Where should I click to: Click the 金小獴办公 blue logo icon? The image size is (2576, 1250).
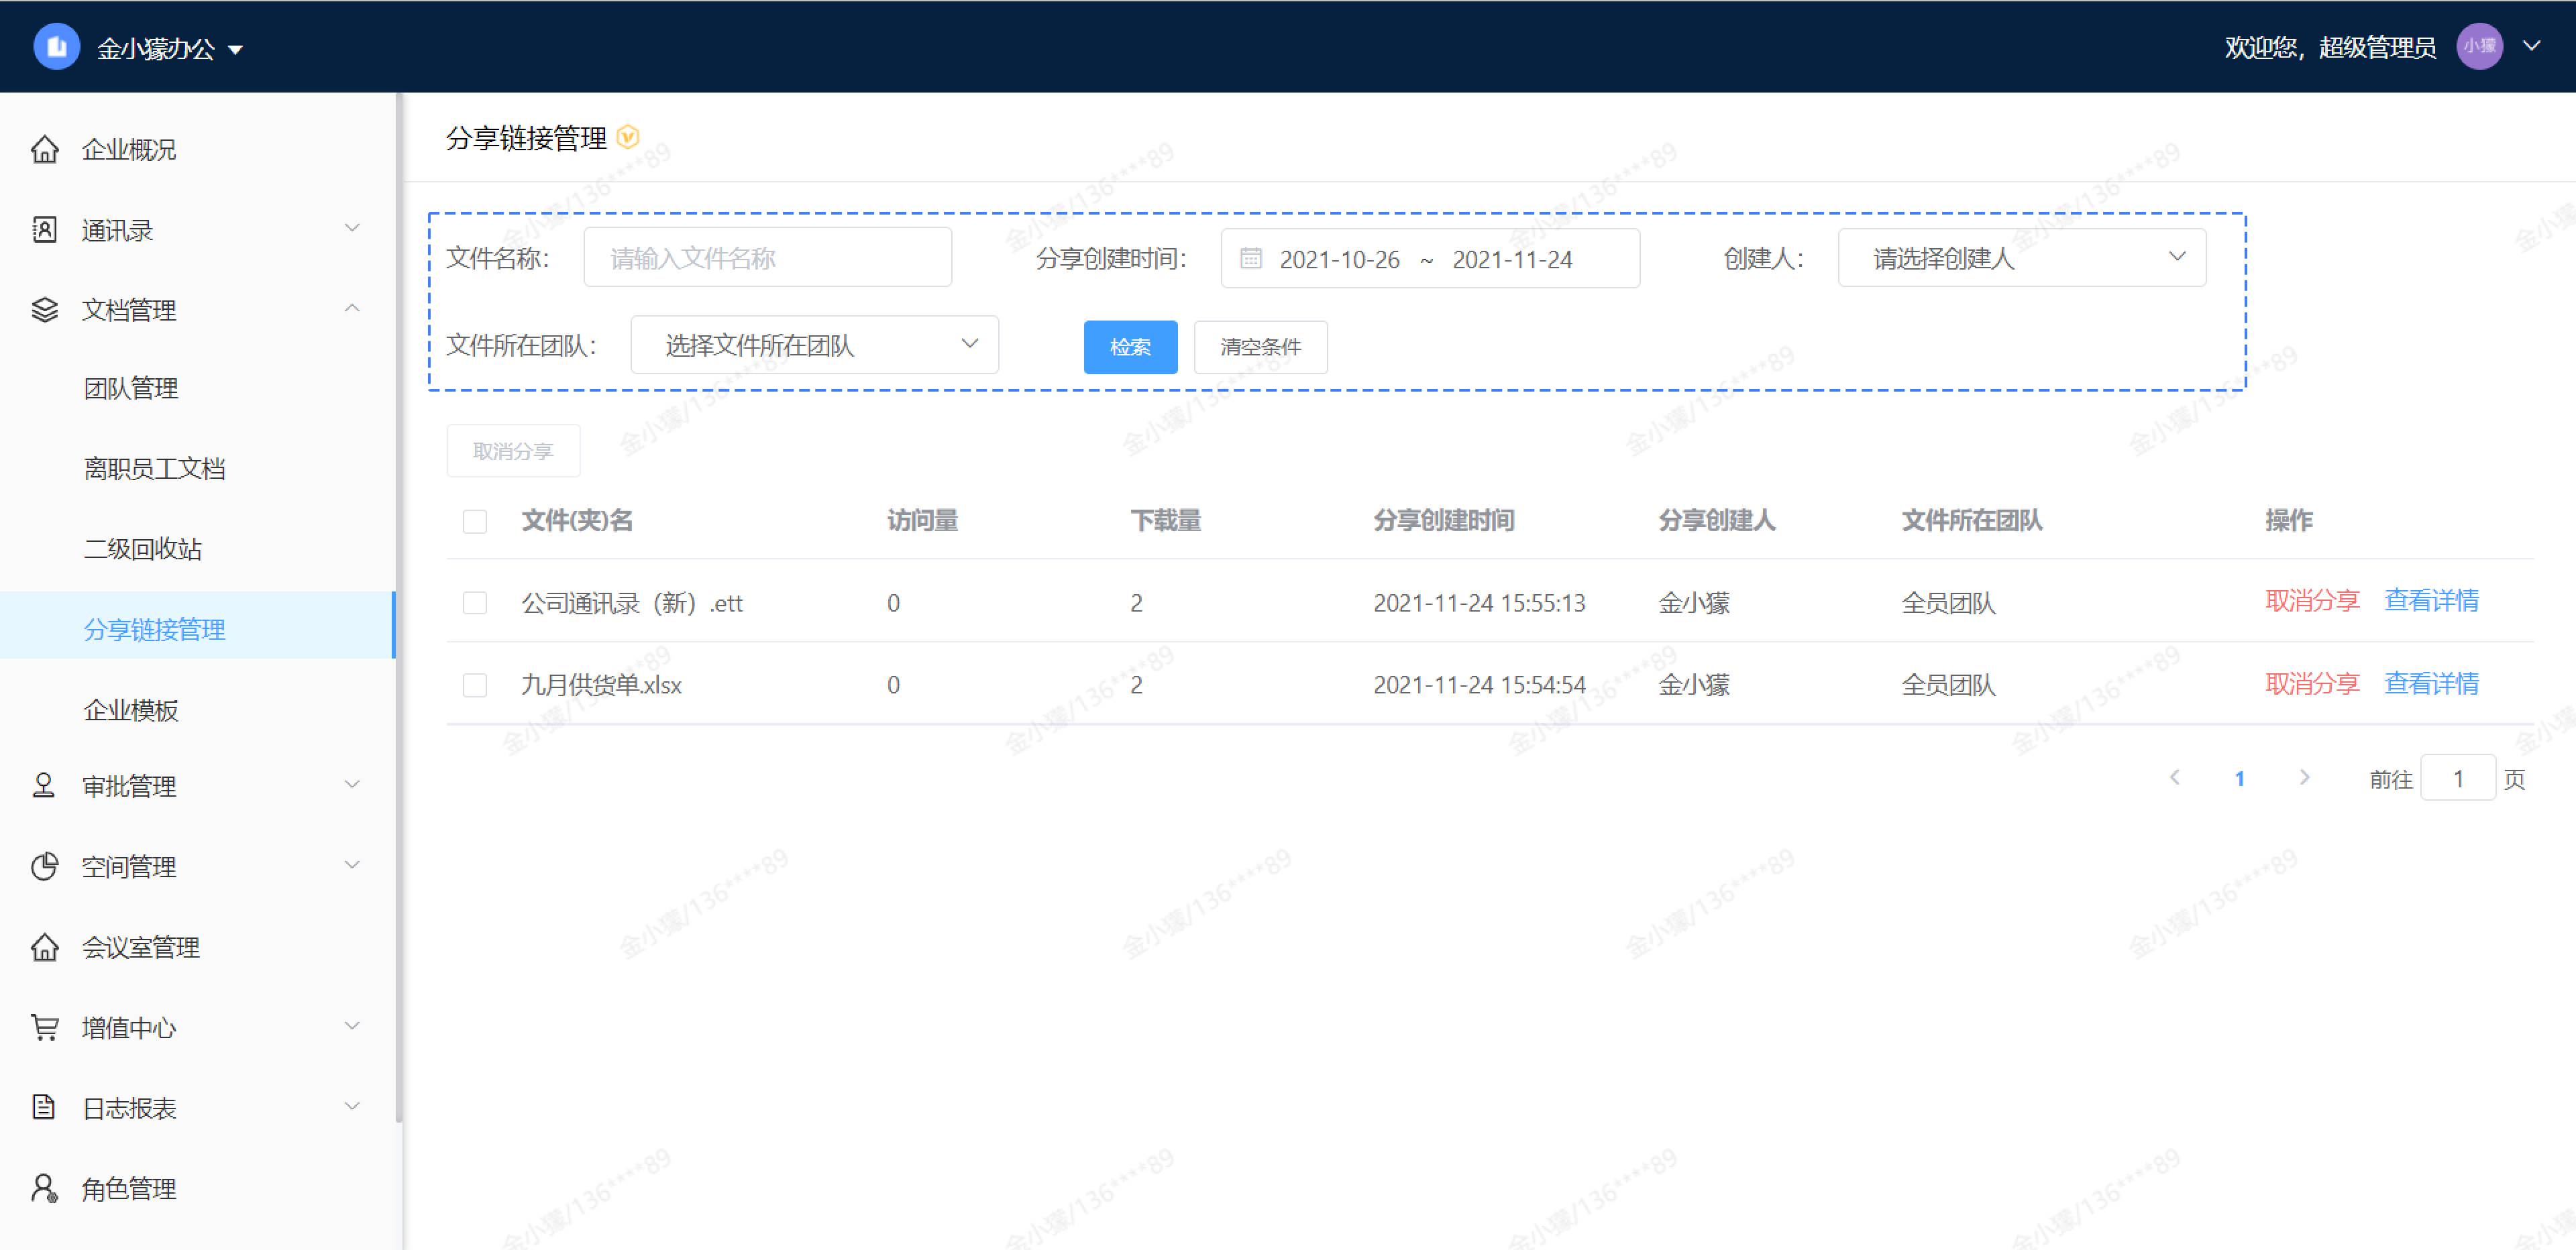point(56,47)
